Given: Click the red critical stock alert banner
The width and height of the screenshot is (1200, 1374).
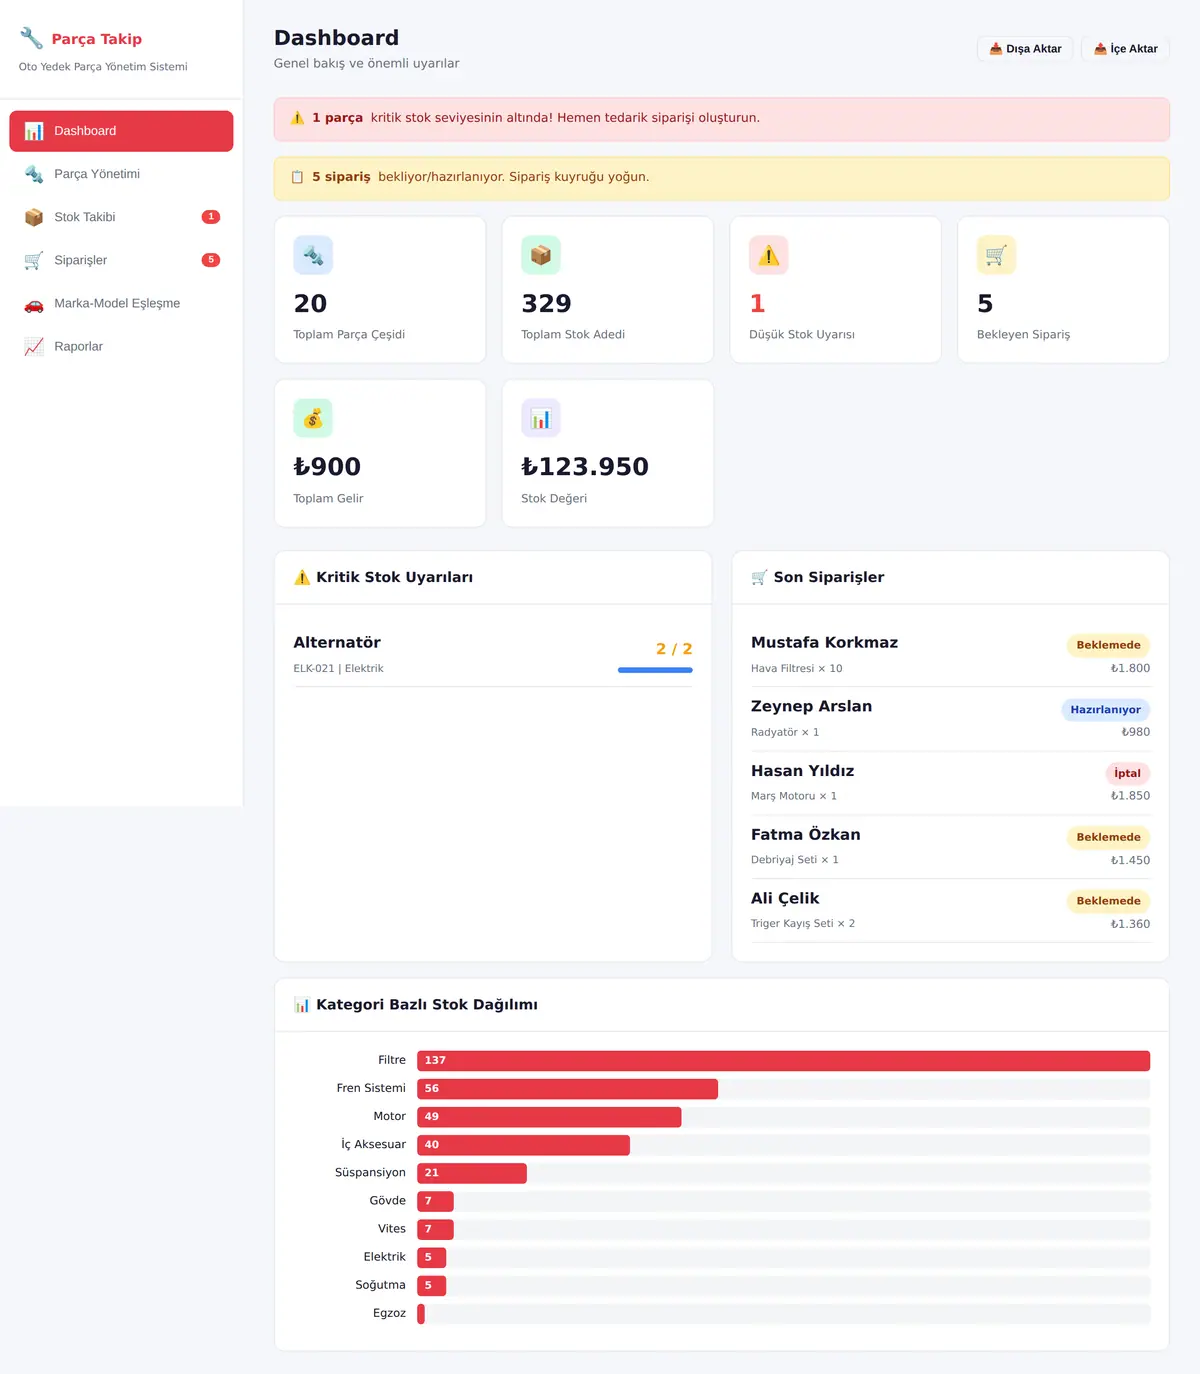Looking at the screenshot, I should click(722, 119).
